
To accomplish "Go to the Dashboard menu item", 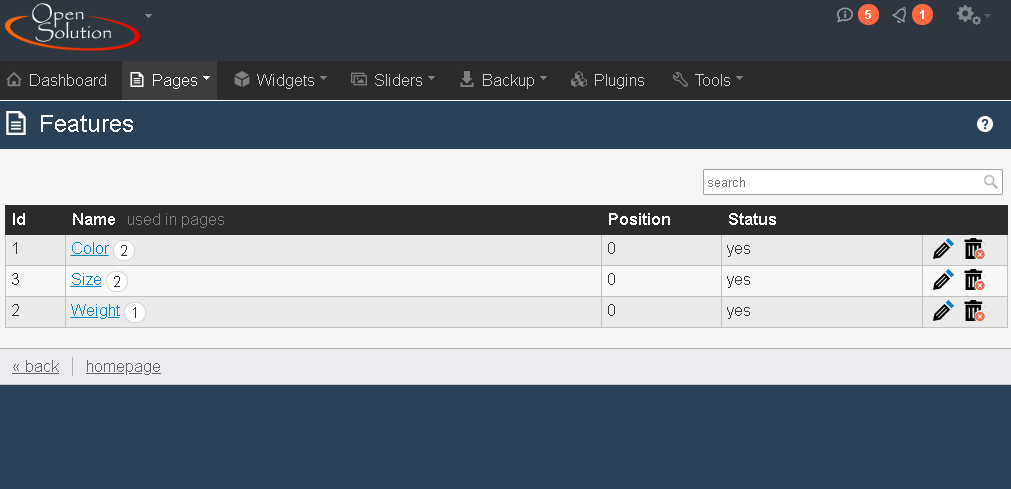I will tap(57, 80).
